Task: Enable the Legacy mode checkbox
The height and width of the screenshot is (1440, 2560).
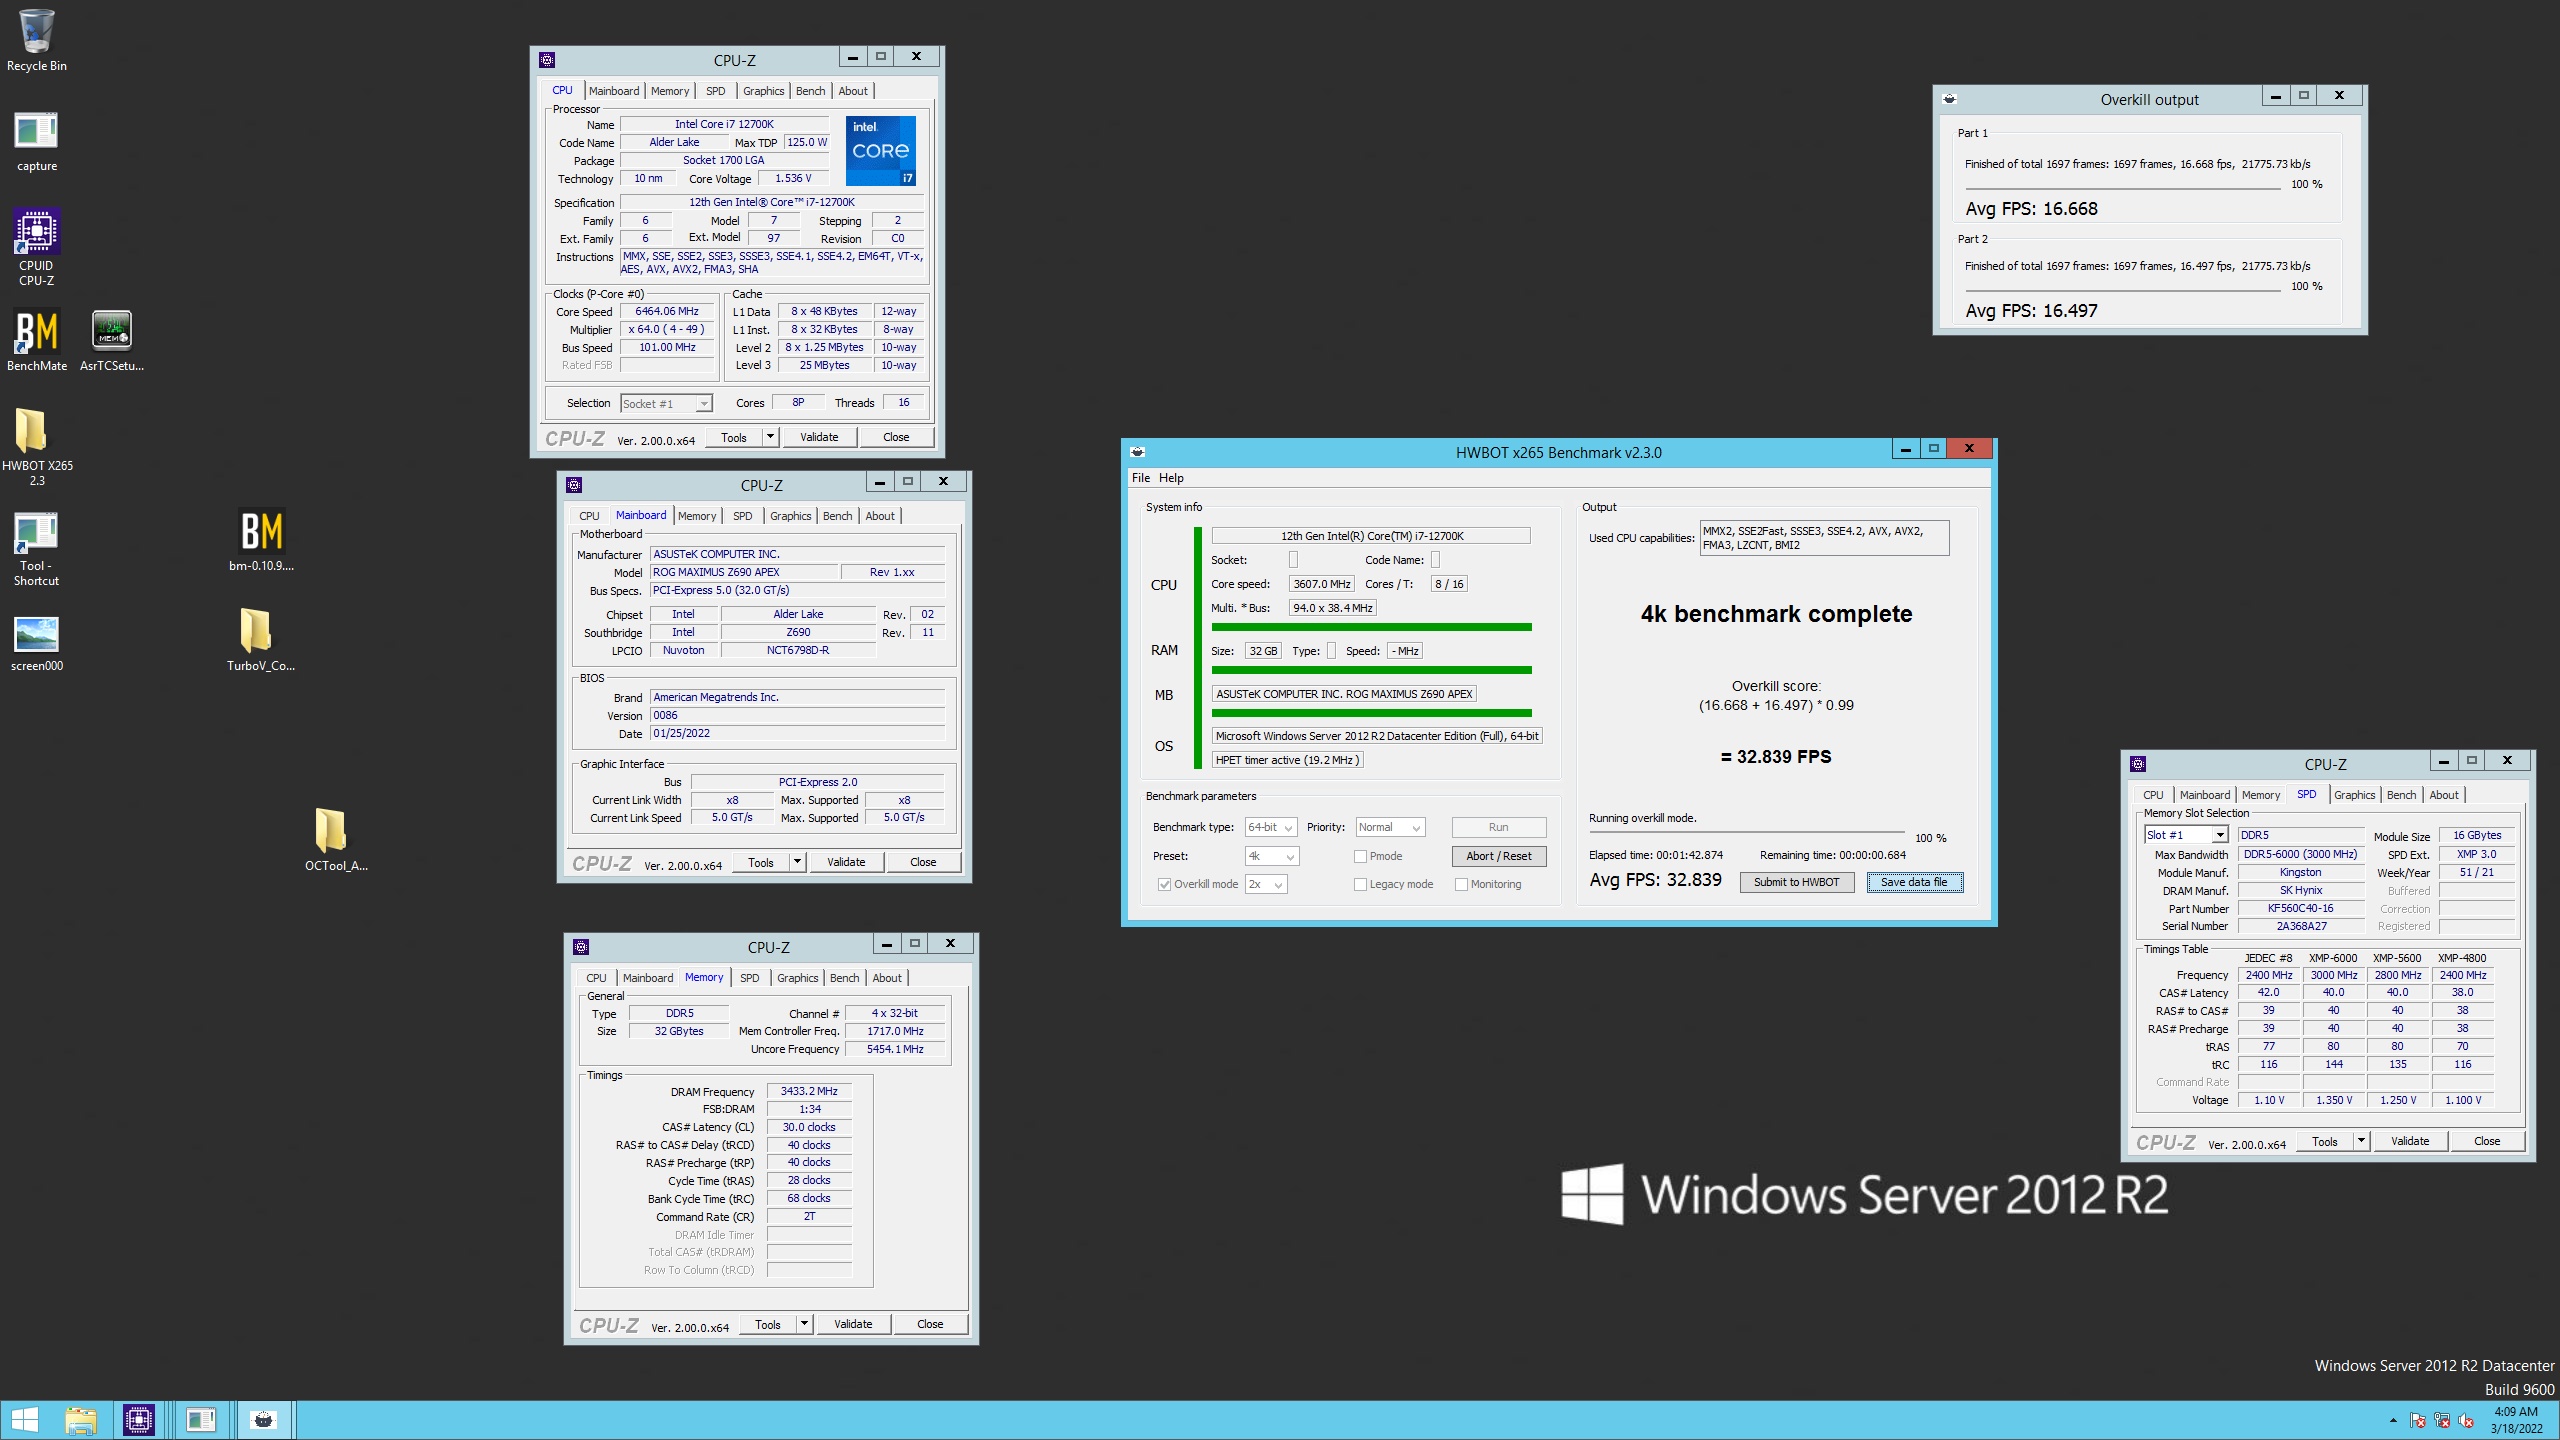Action: (x=1360, y=884)
